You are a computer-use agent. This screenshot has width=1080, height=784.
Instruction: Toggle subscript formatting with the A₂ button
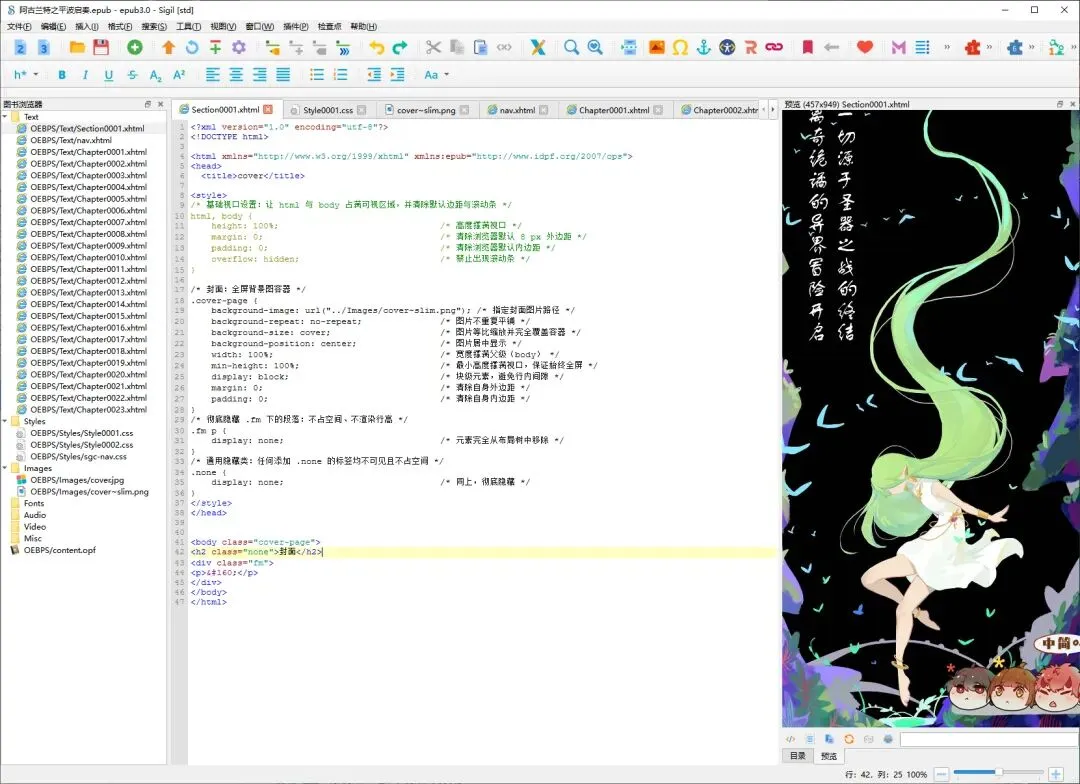156,74
